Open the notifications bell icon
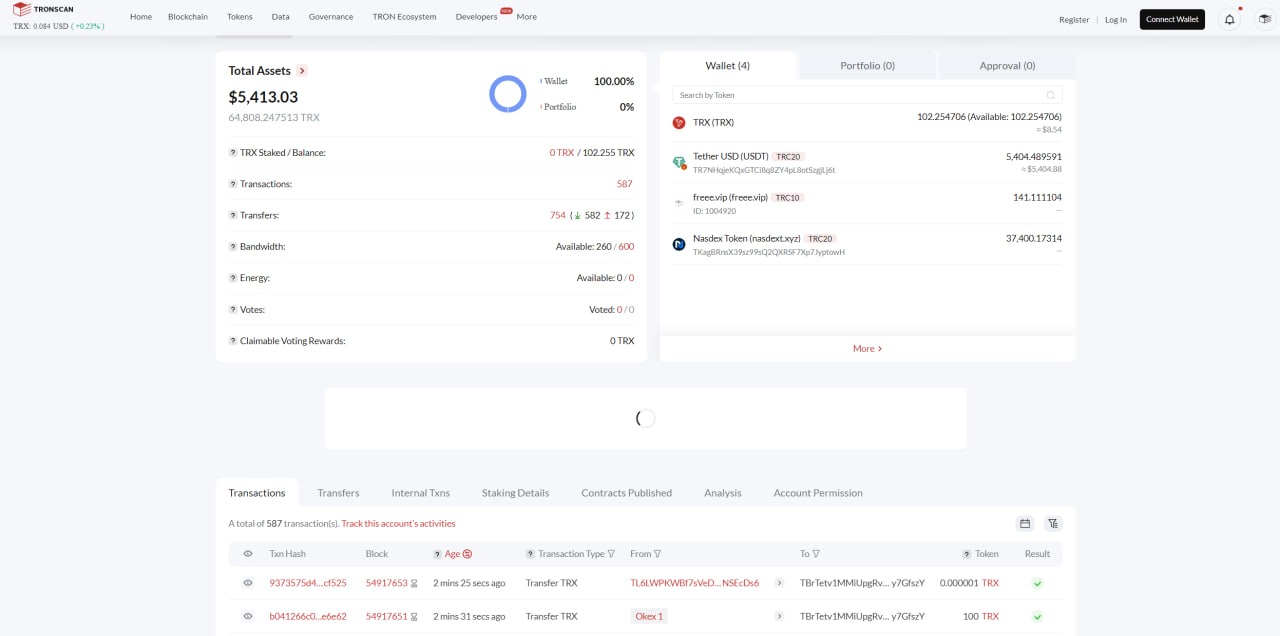The width and height of the screenshot is (1280, 636). pos(1229,19)
